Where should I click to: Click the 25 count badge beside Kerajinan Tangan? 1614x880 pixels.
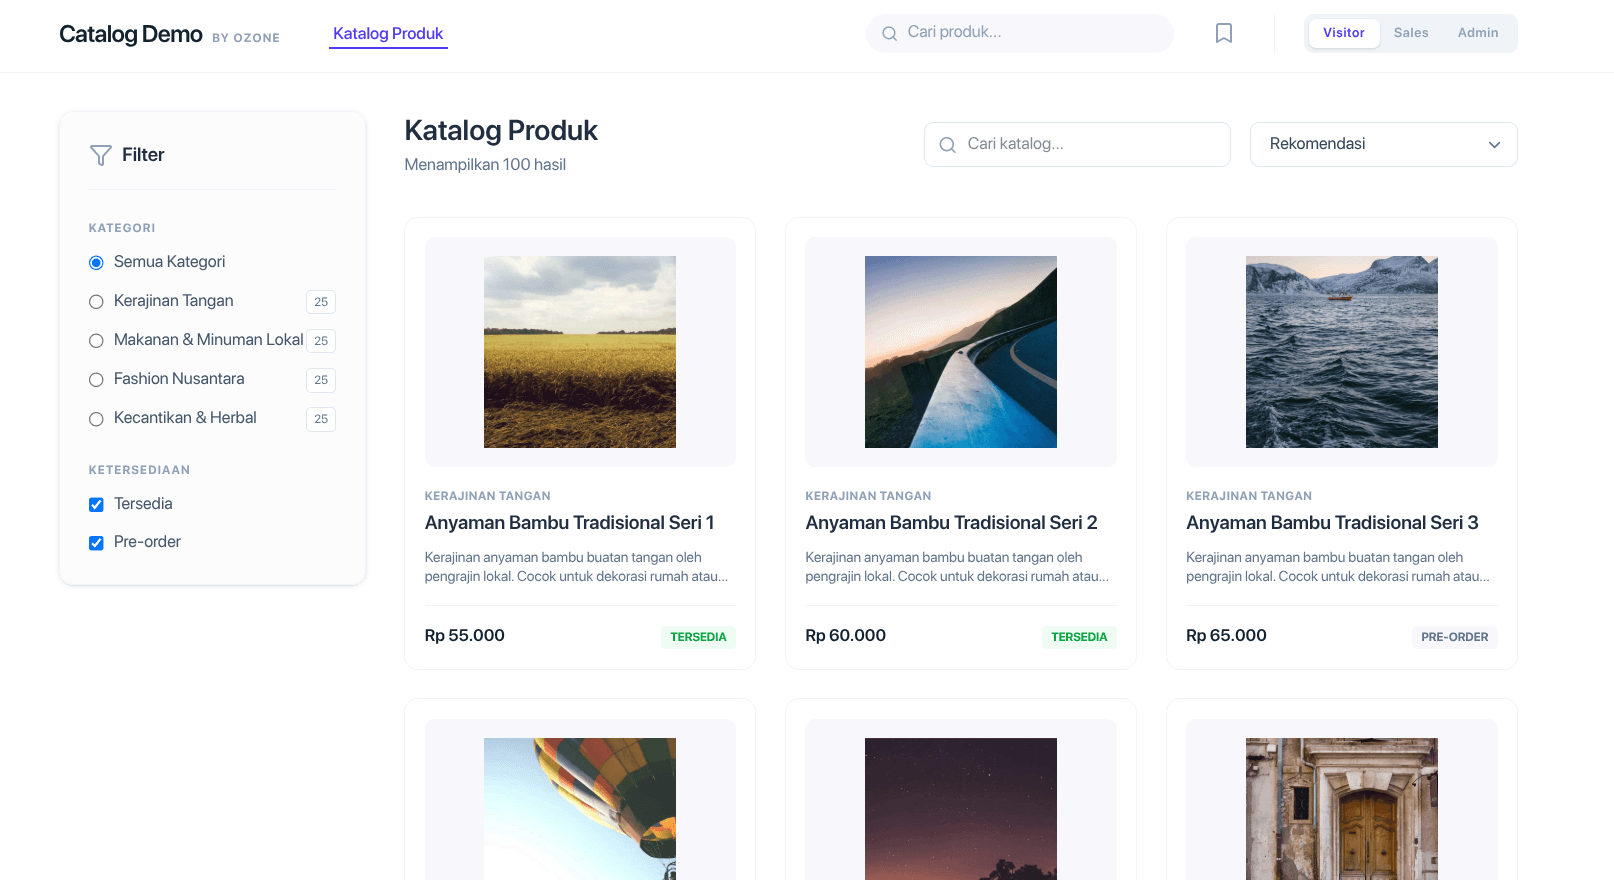[x=321, y=302]
